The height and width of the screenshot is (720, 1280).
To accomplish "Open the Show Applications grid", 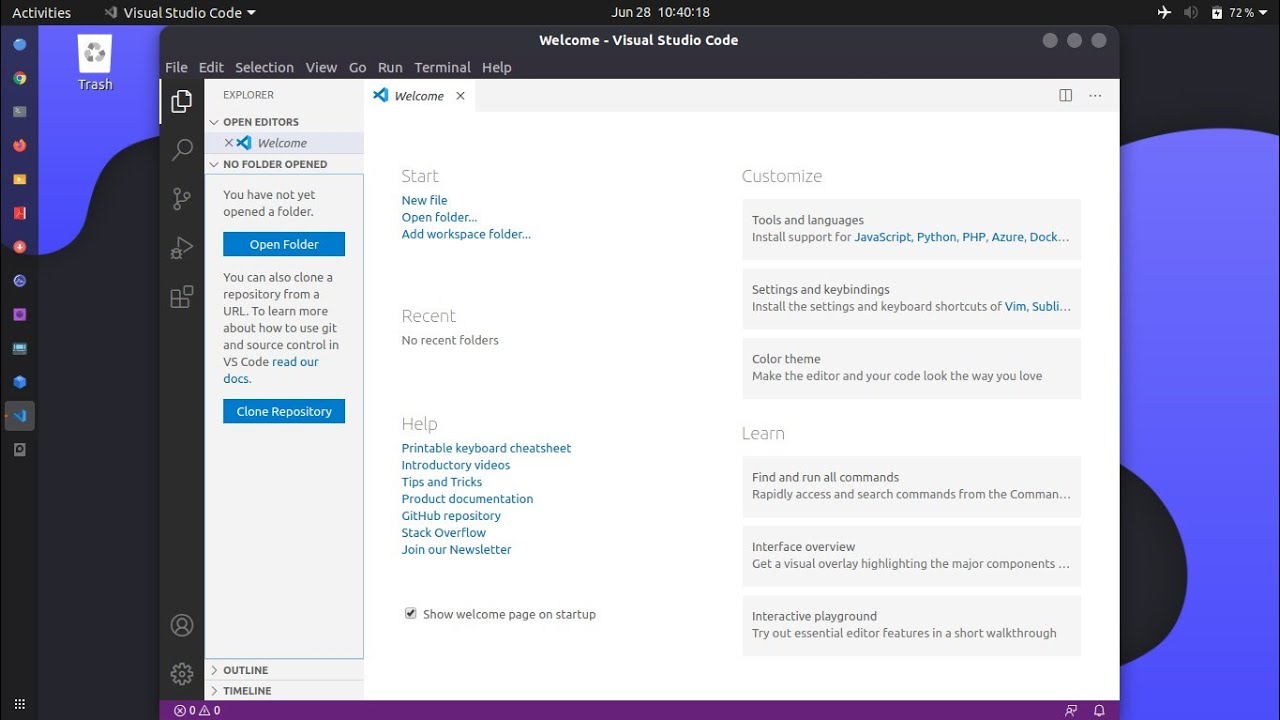I will click(x=20, y=704).
